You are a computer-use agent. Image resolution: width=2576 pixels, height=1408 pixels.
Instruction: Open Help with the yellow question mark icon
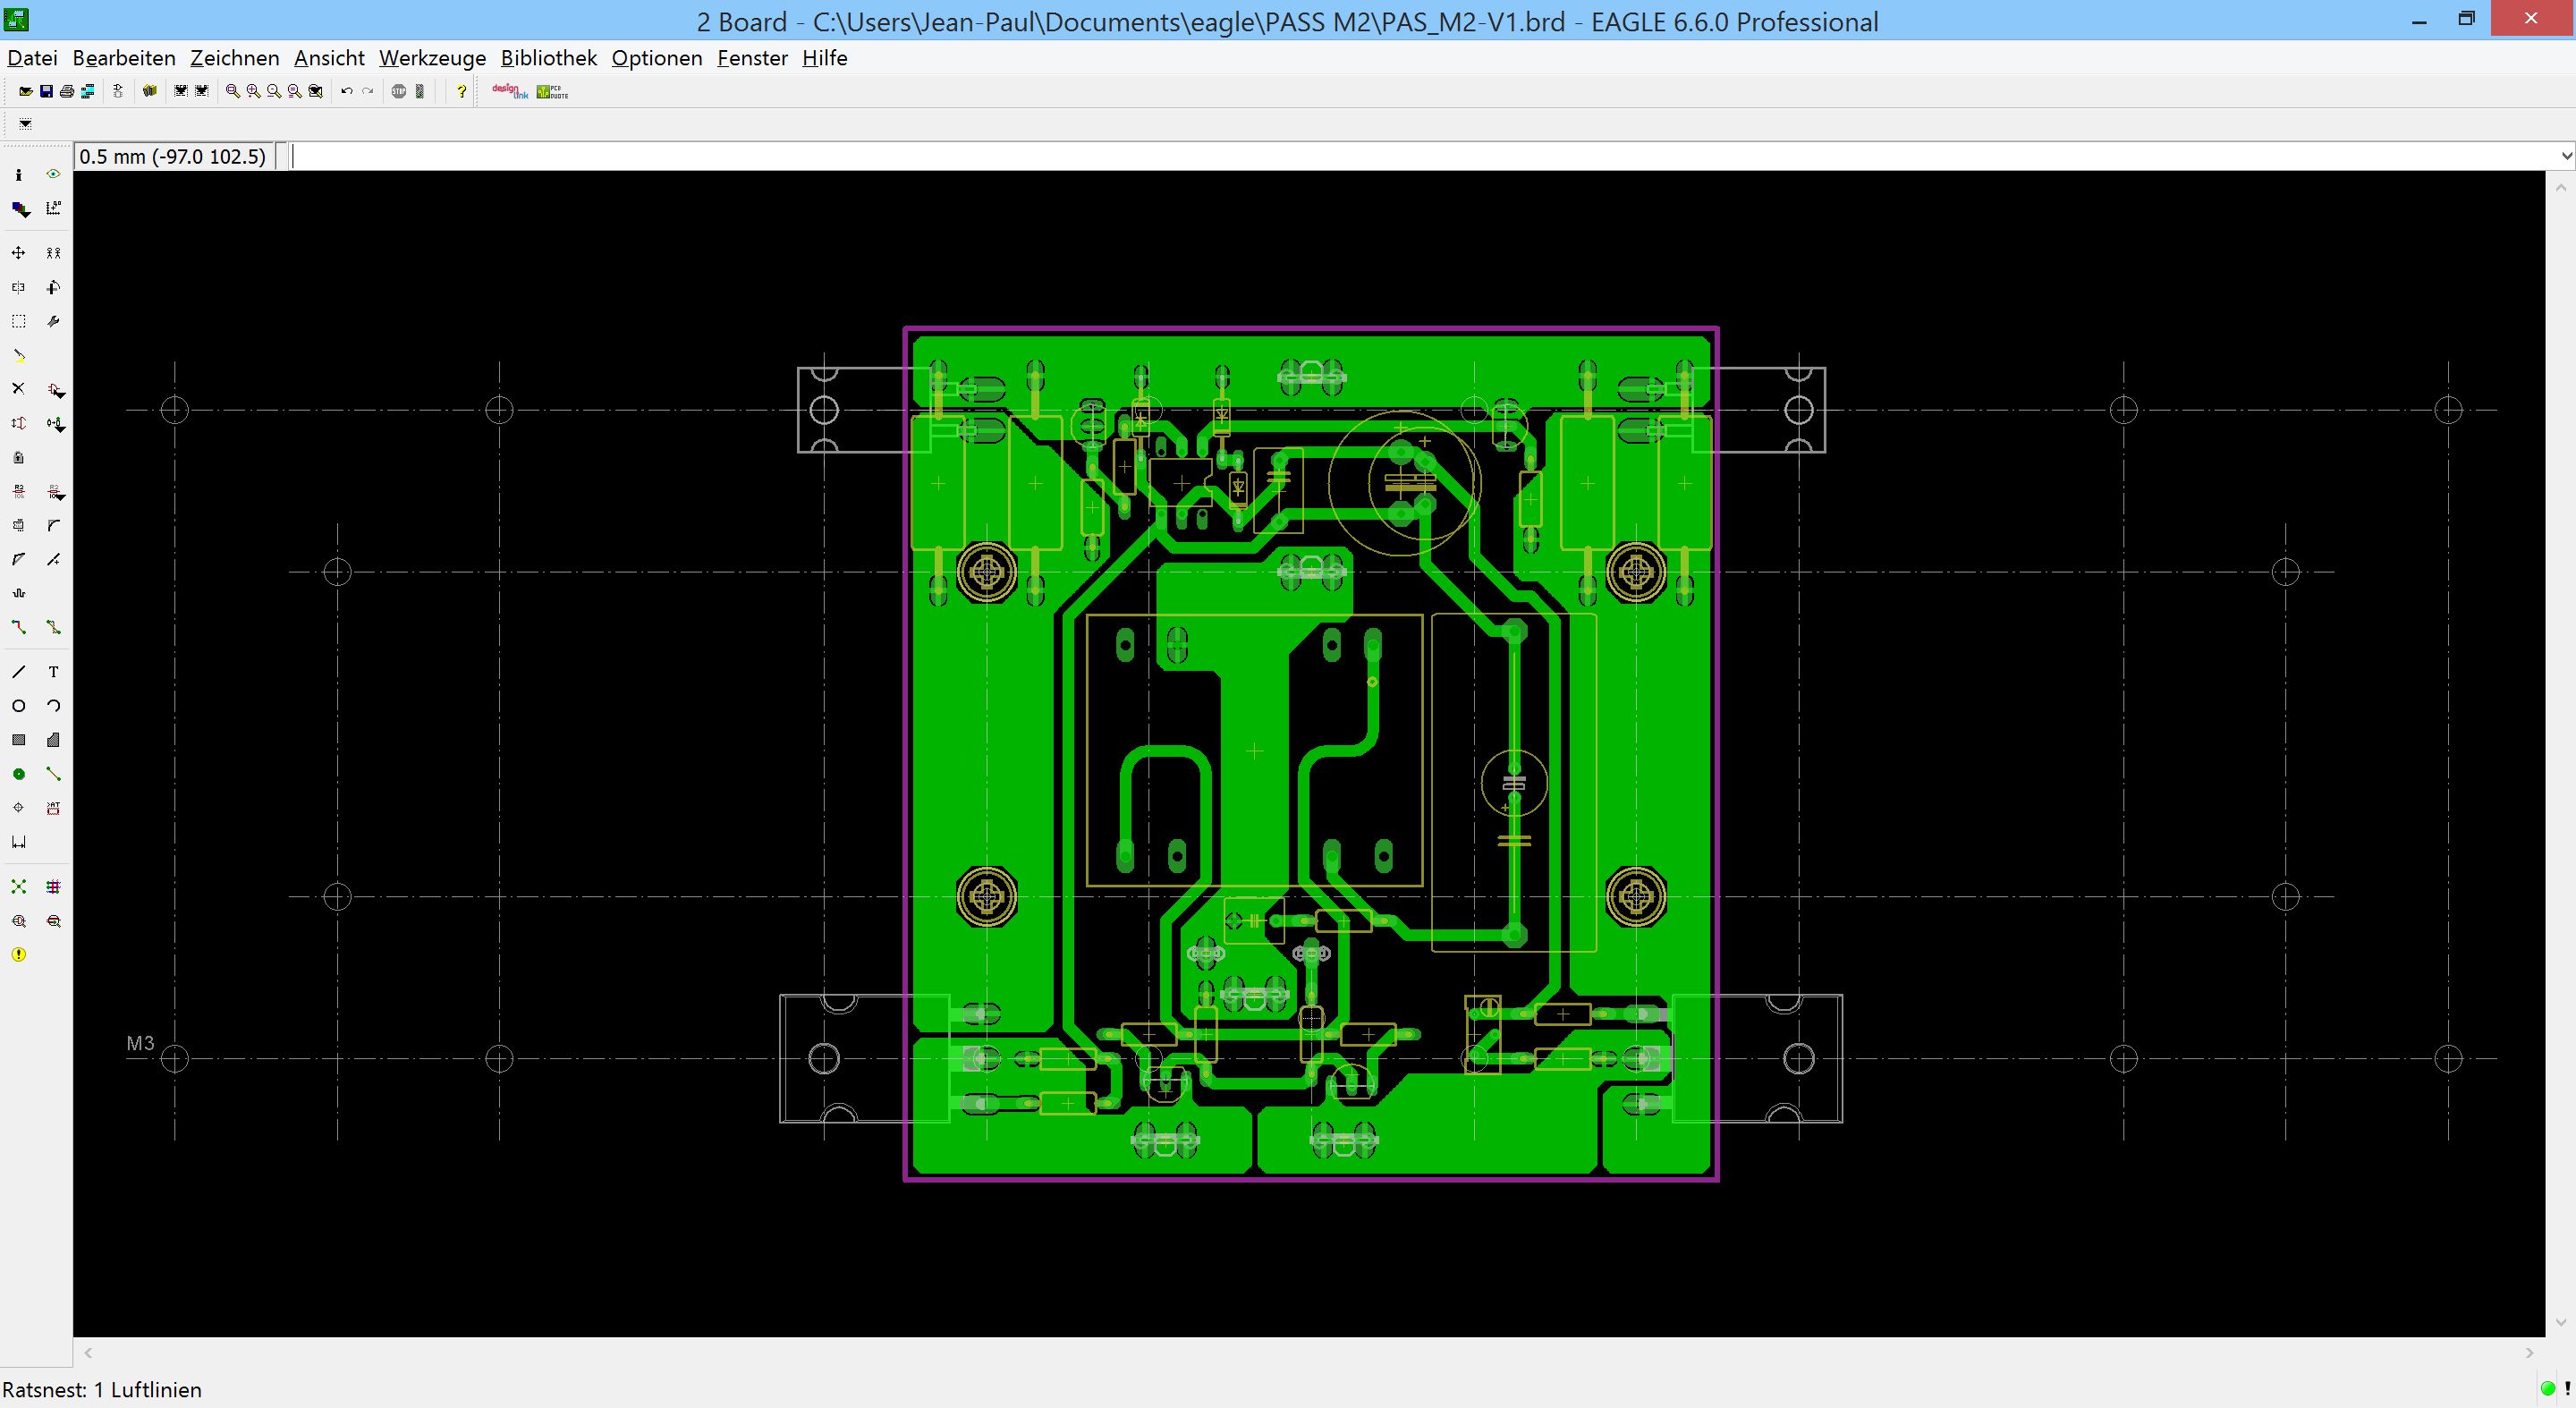pyautogui.click(x=461, y=91)
